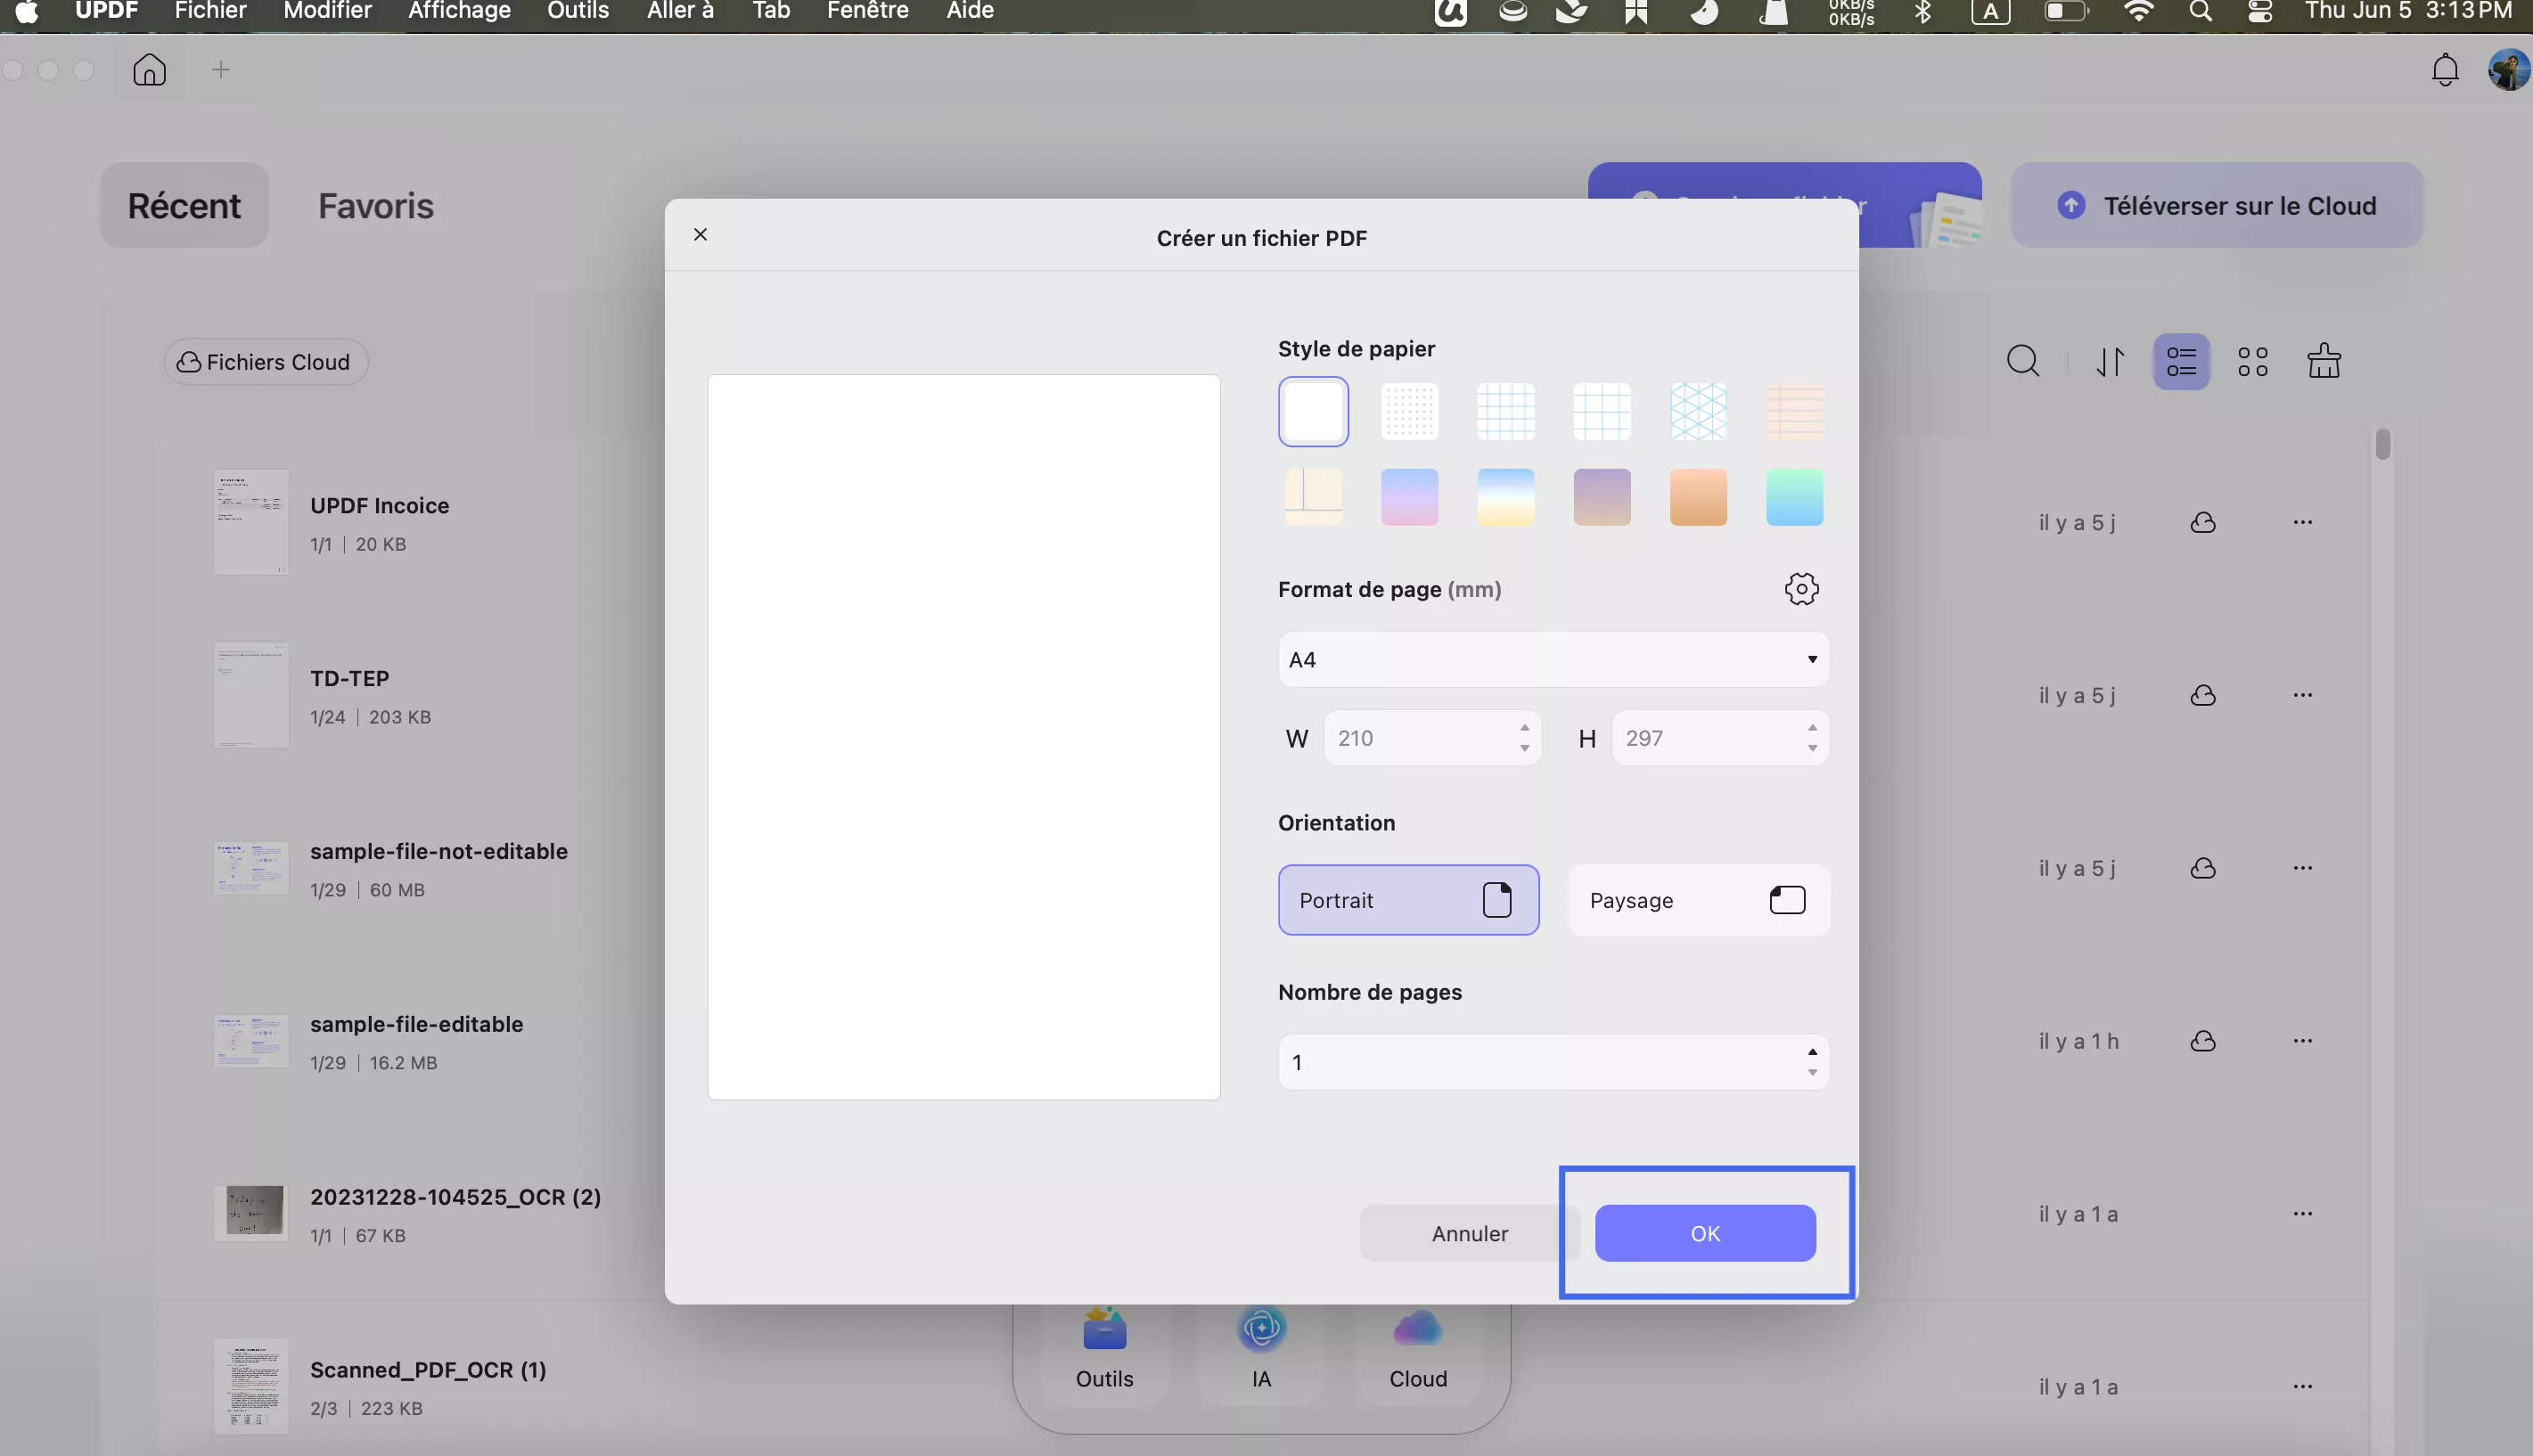Screen dimensions: 2533x1456
Task: Click the clean-up broom icon
Action: 2324,361
